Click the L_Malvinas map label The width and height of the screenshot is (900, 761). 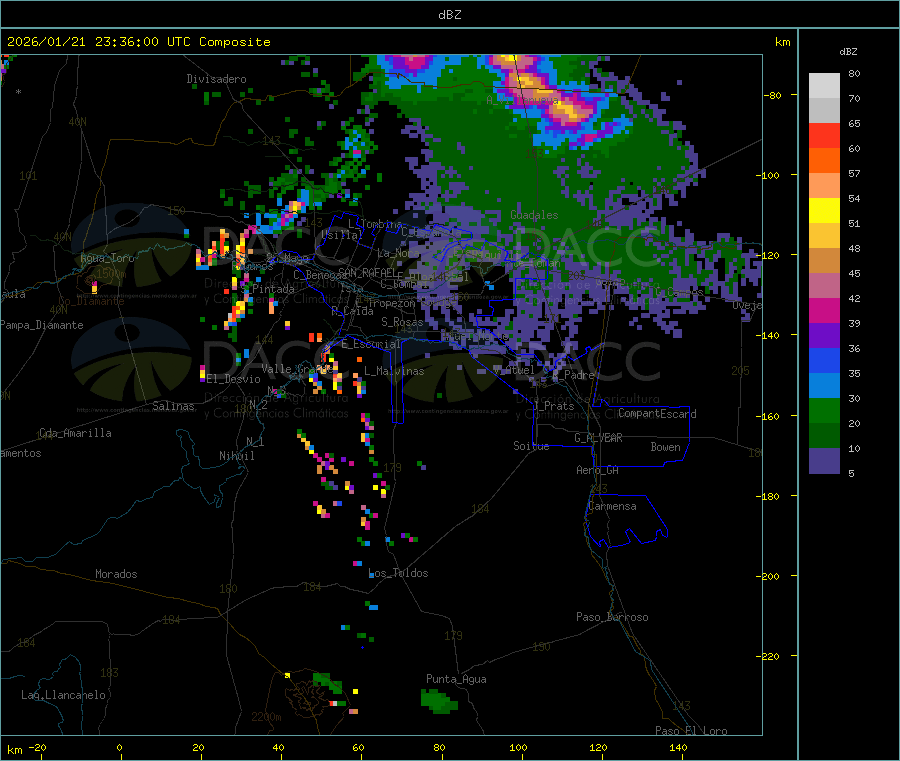(394, 371)
